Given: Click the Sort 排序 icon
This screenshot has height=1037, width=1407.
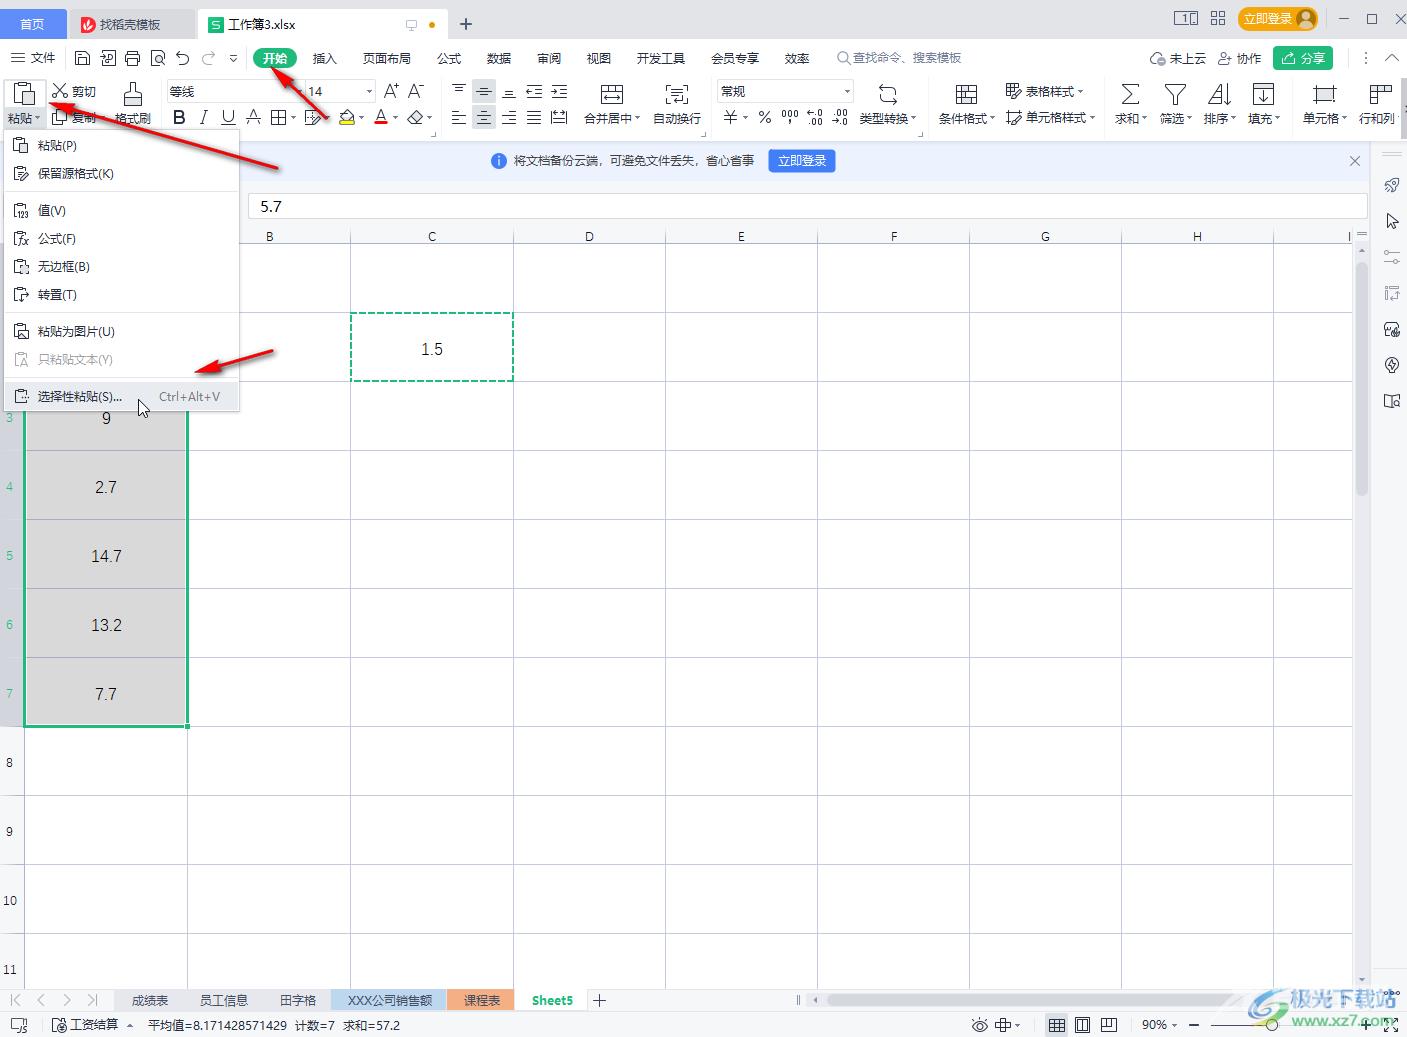Looking at the screenshot, I should pos(1219,94).
